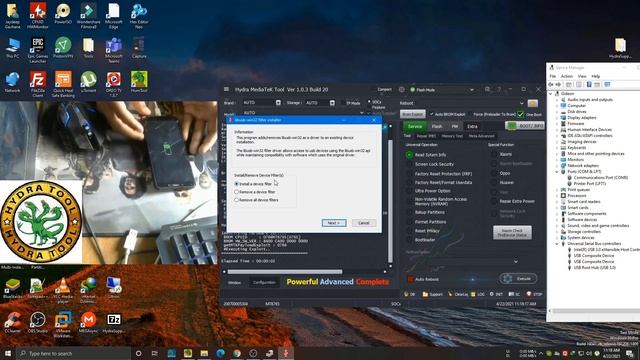This screenshot has height=360, width=640.
Task: Collapse Universal Serial Bus controllers node
Action: coord(557,244)
